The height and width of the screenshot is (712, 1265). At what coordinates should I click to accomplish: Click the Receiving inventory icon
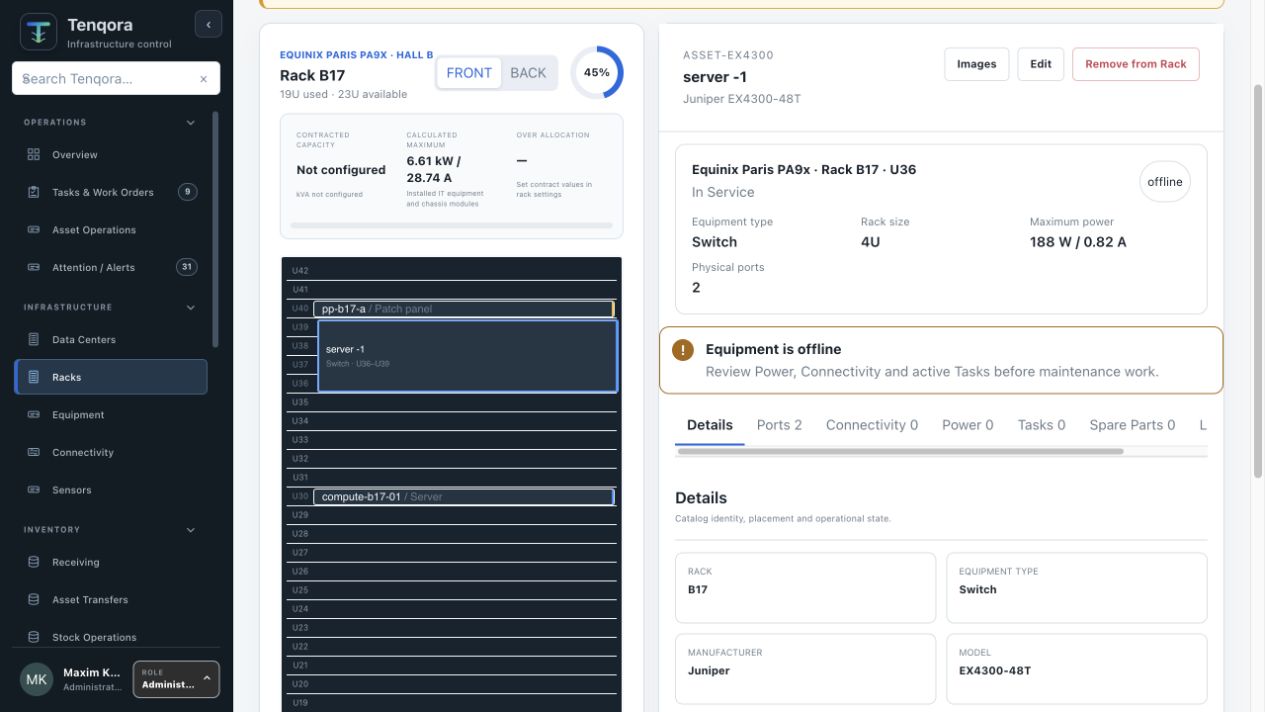pyautogui.click(x=33, y=562)
